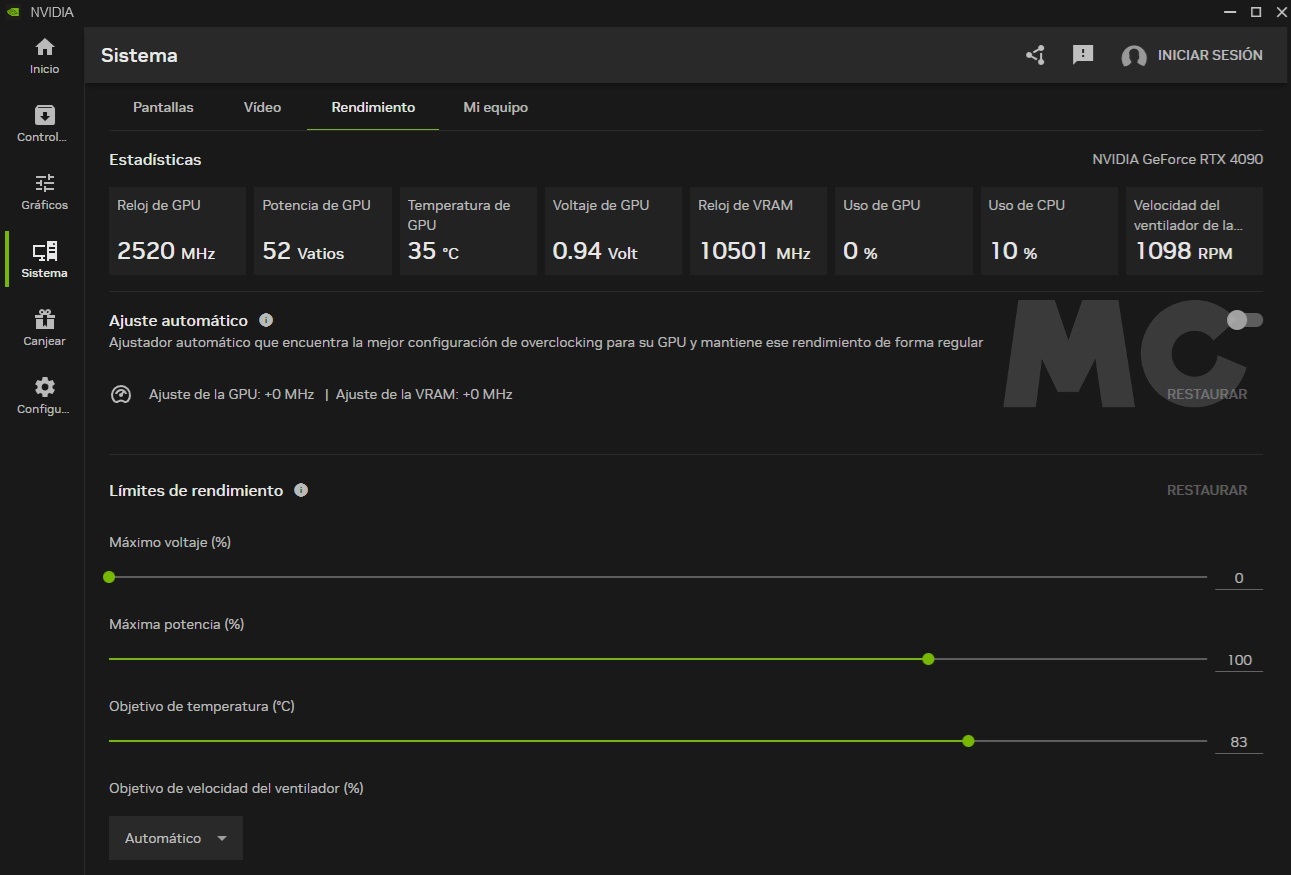Click the Estadísticas heading

coord(155,160)
